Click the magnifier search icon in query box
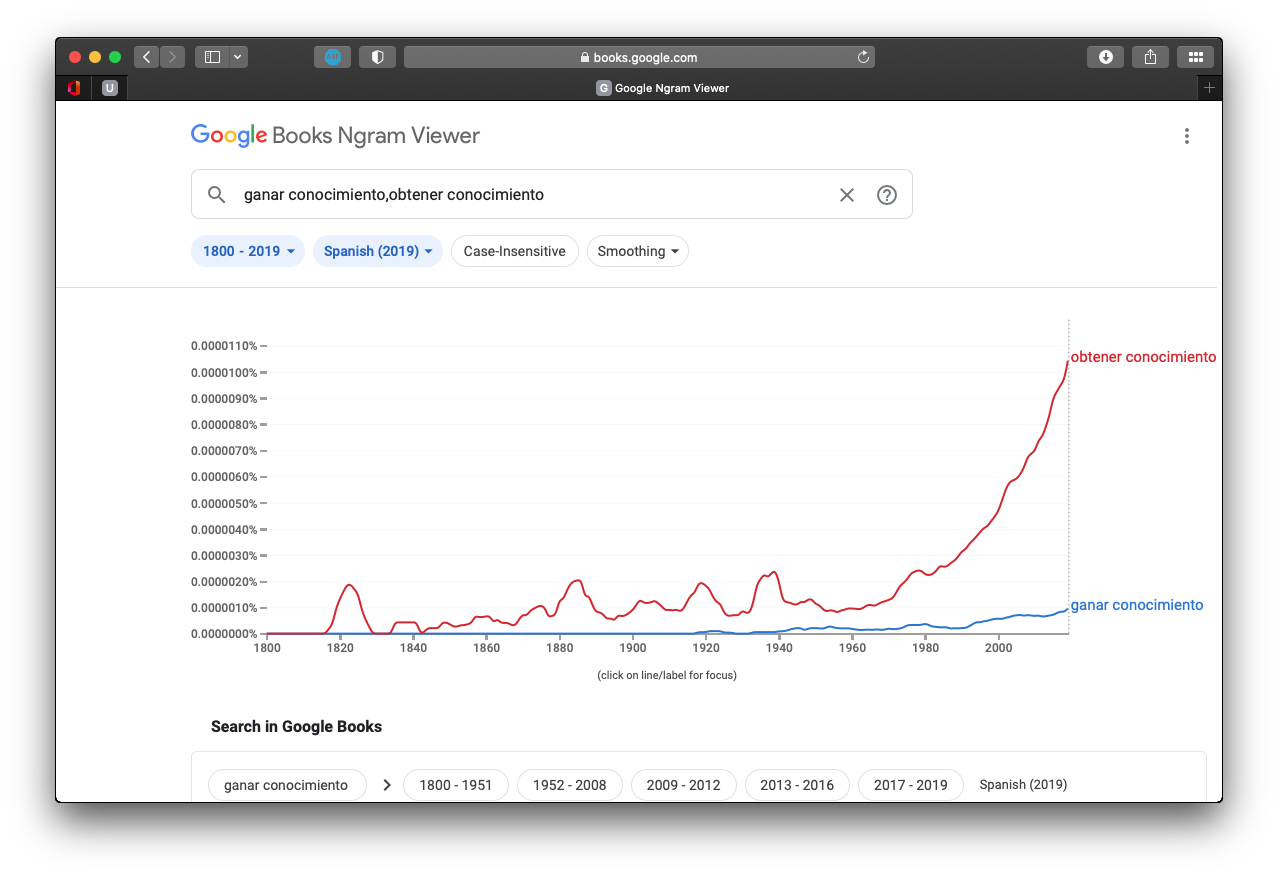The height and width of the screenshot is (876, 1278). tap(216, 194)
